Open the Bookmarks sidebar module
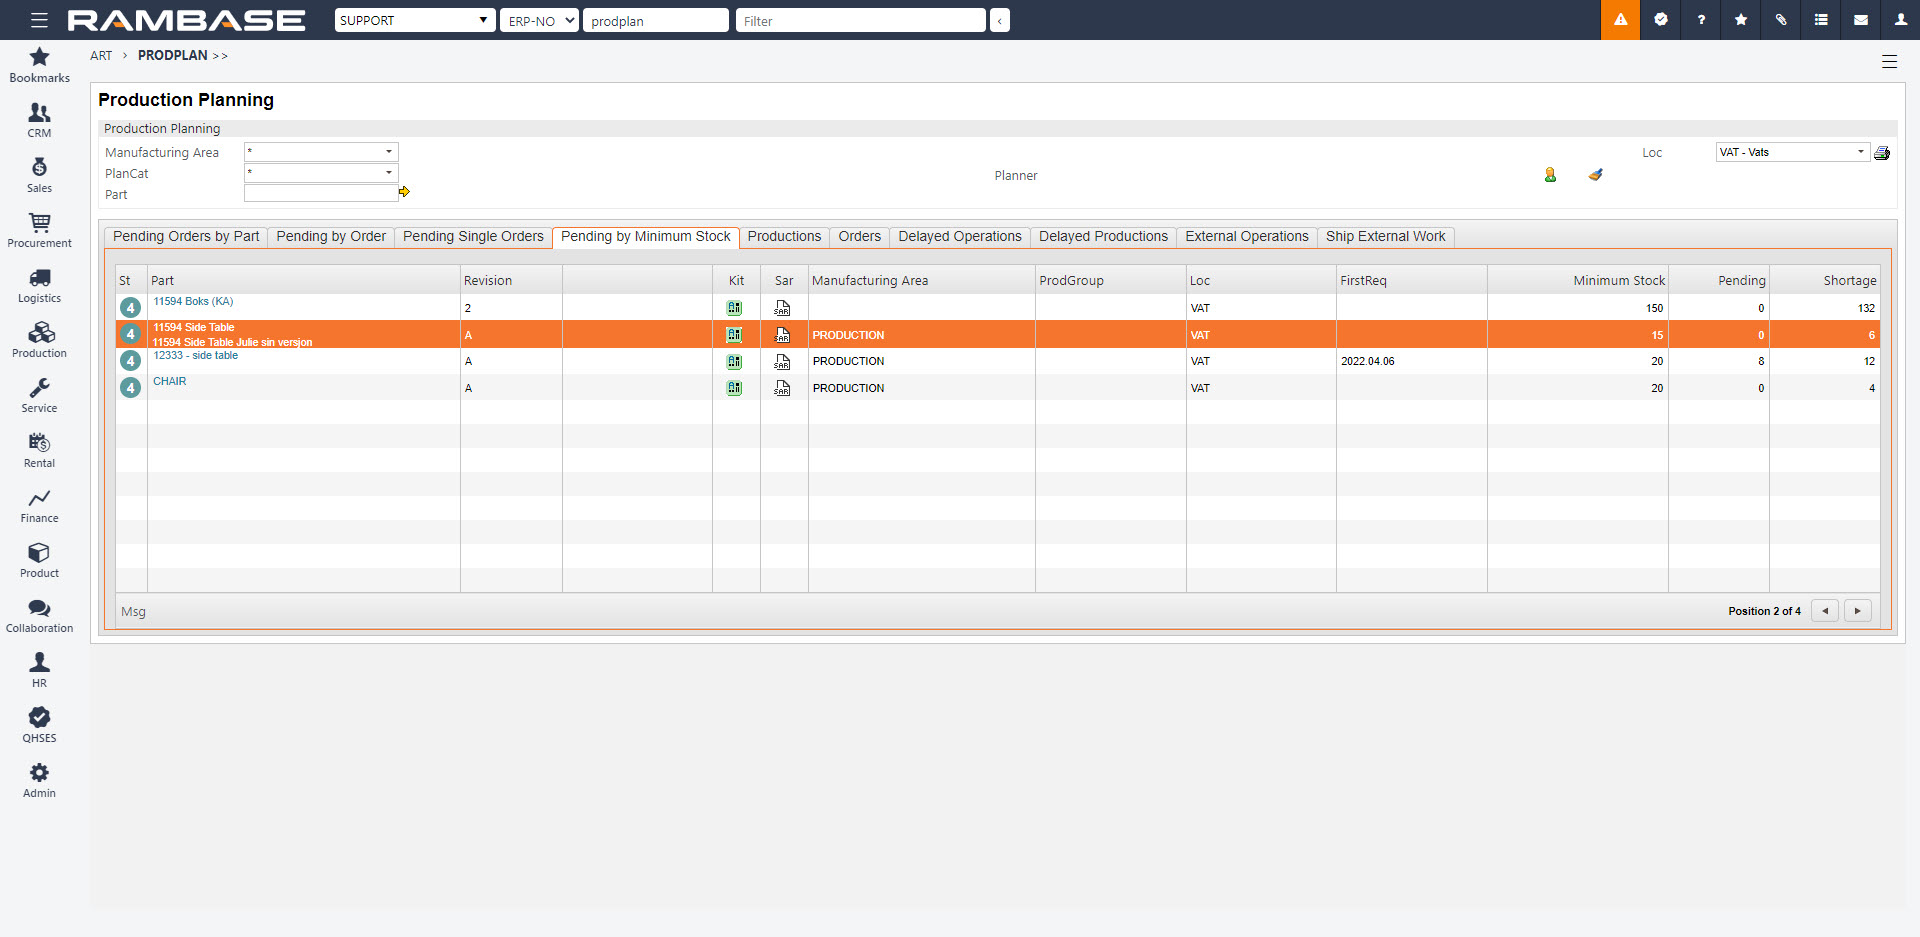The height and width of the screenshot is (937, 1920). click(x=39, y=65)
